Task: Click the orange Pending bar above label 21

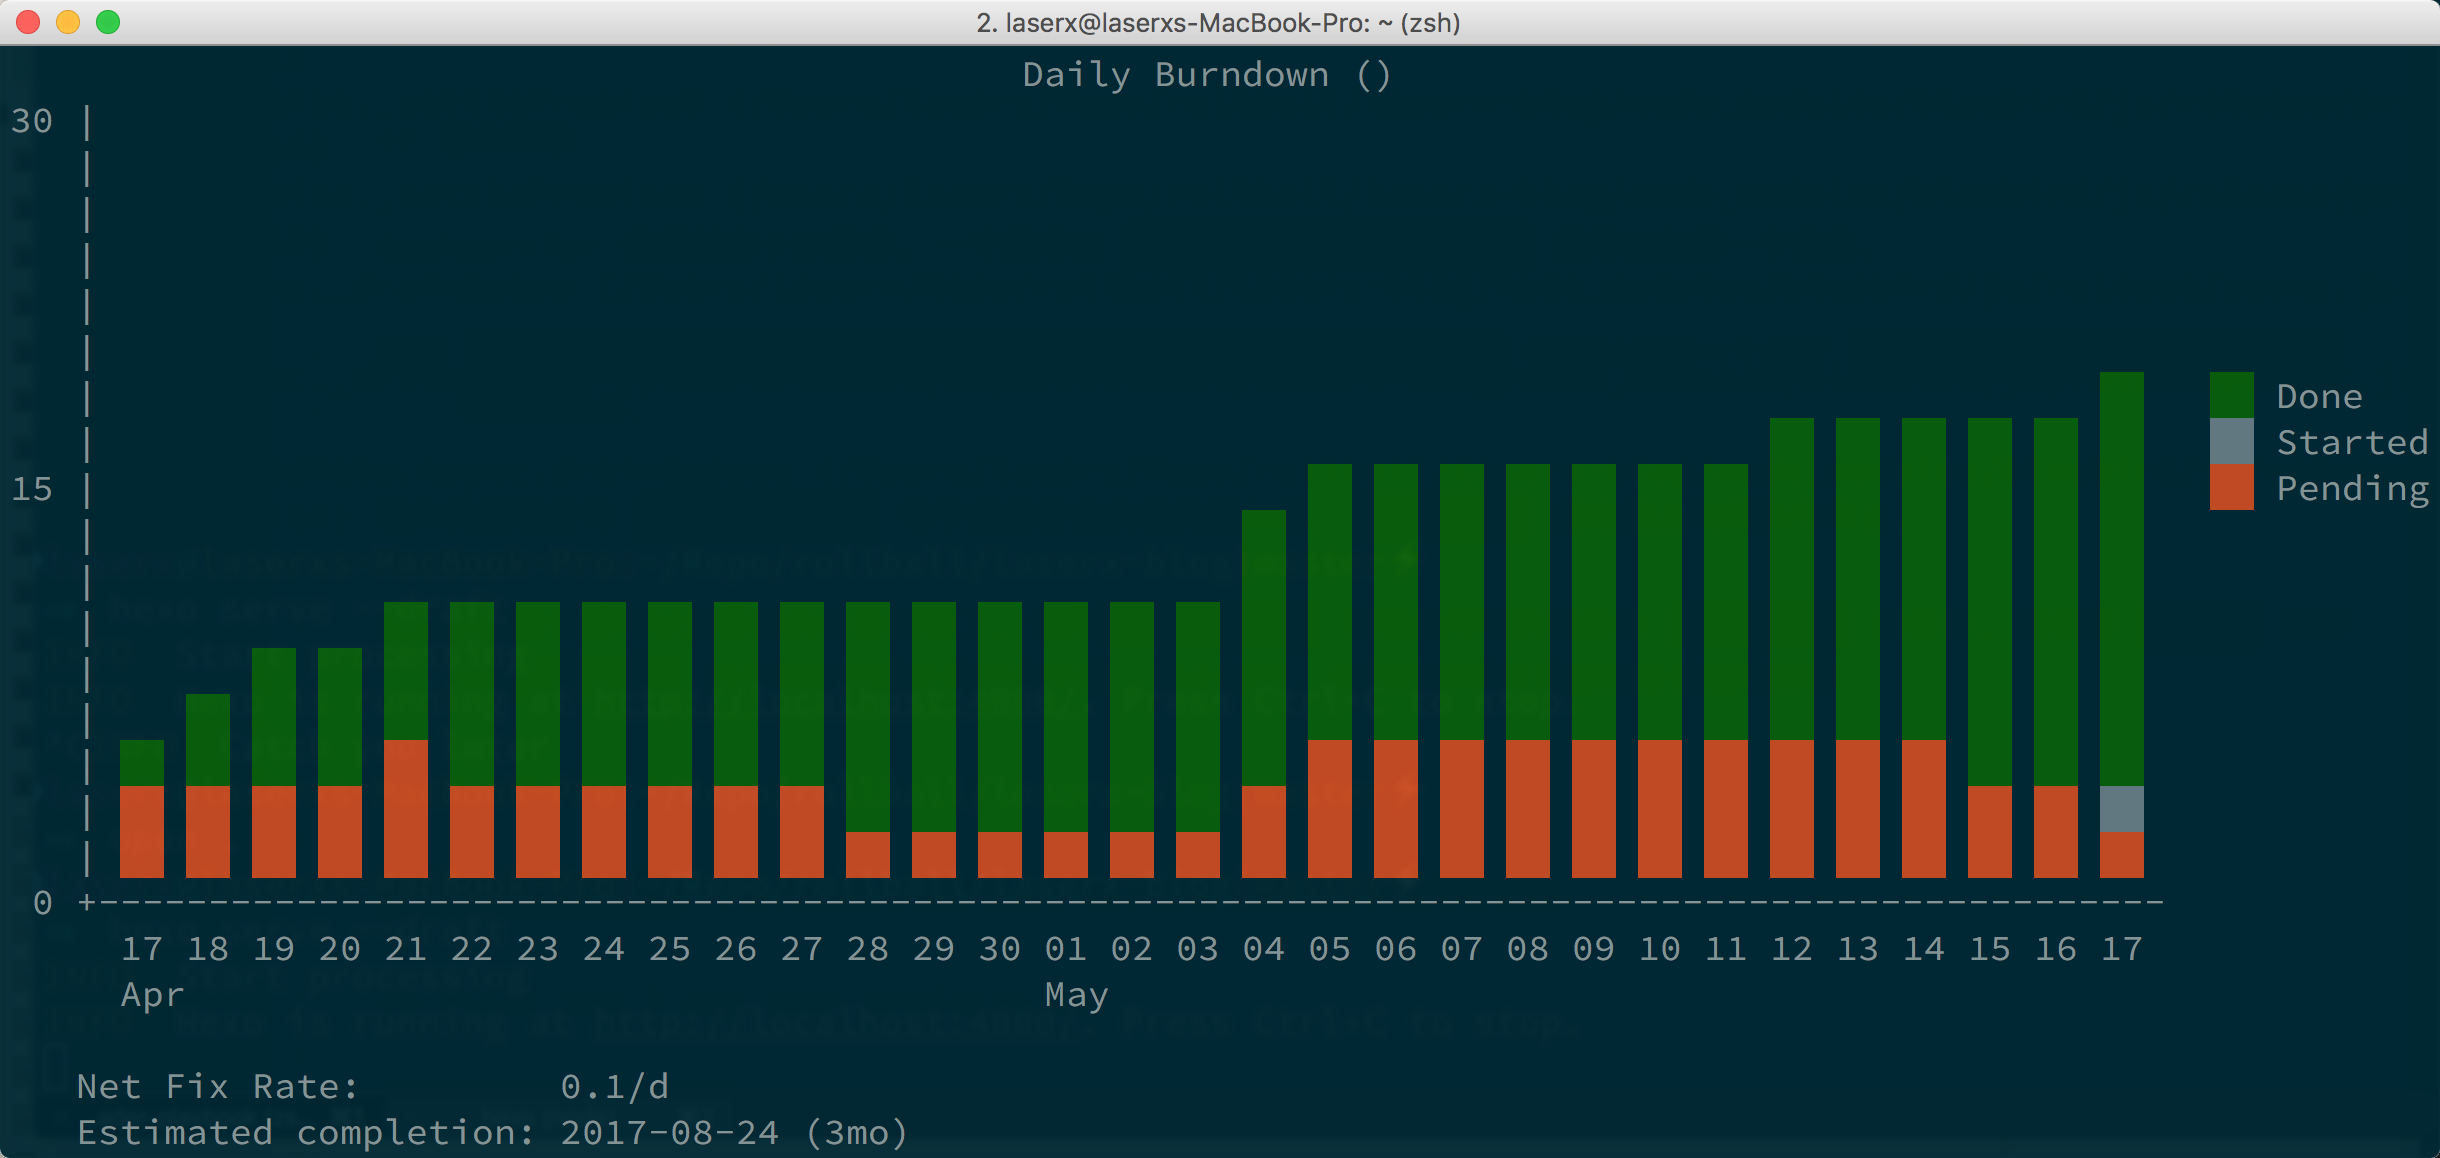Action: point(406,809)
